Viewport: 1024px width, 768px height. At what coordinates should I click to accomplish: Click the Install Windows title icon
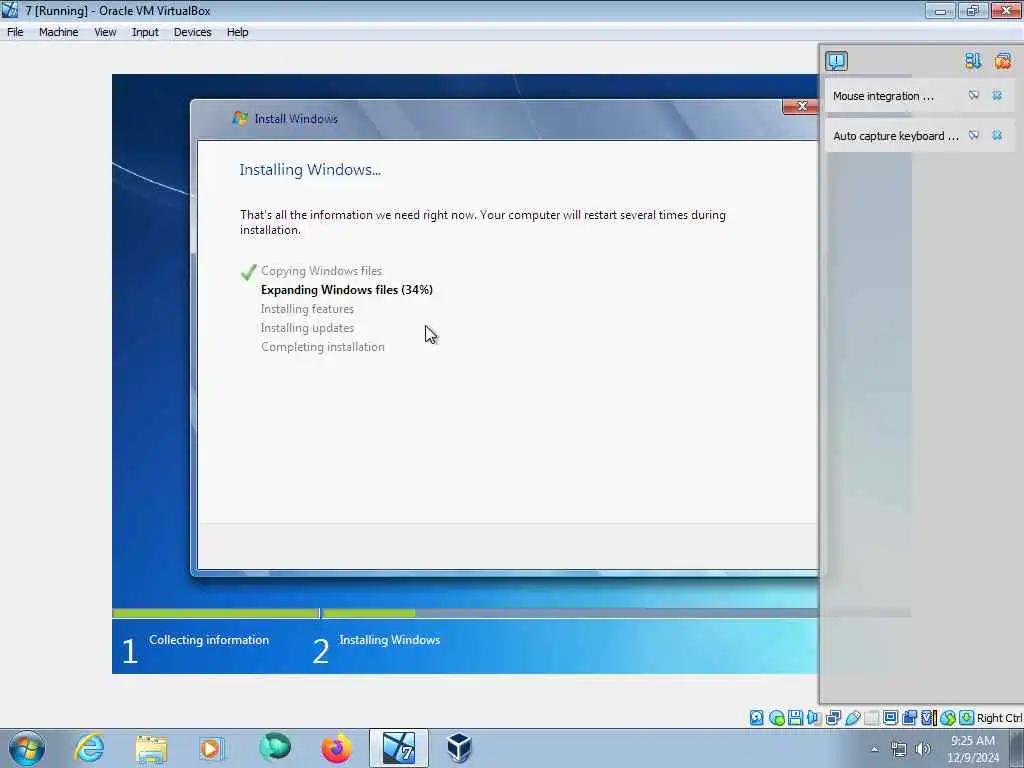[x=240, y=118]
